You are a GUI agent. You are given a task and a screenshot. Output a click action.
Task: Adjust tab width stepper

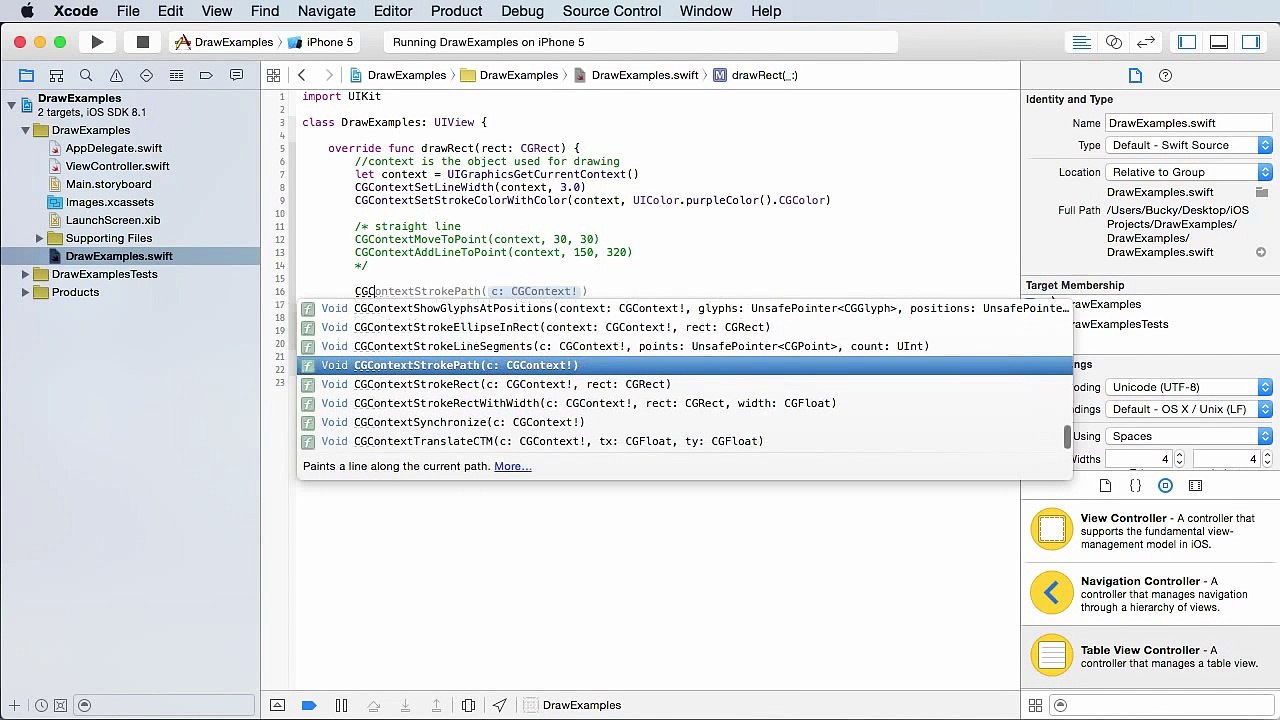pos(1179,459)
